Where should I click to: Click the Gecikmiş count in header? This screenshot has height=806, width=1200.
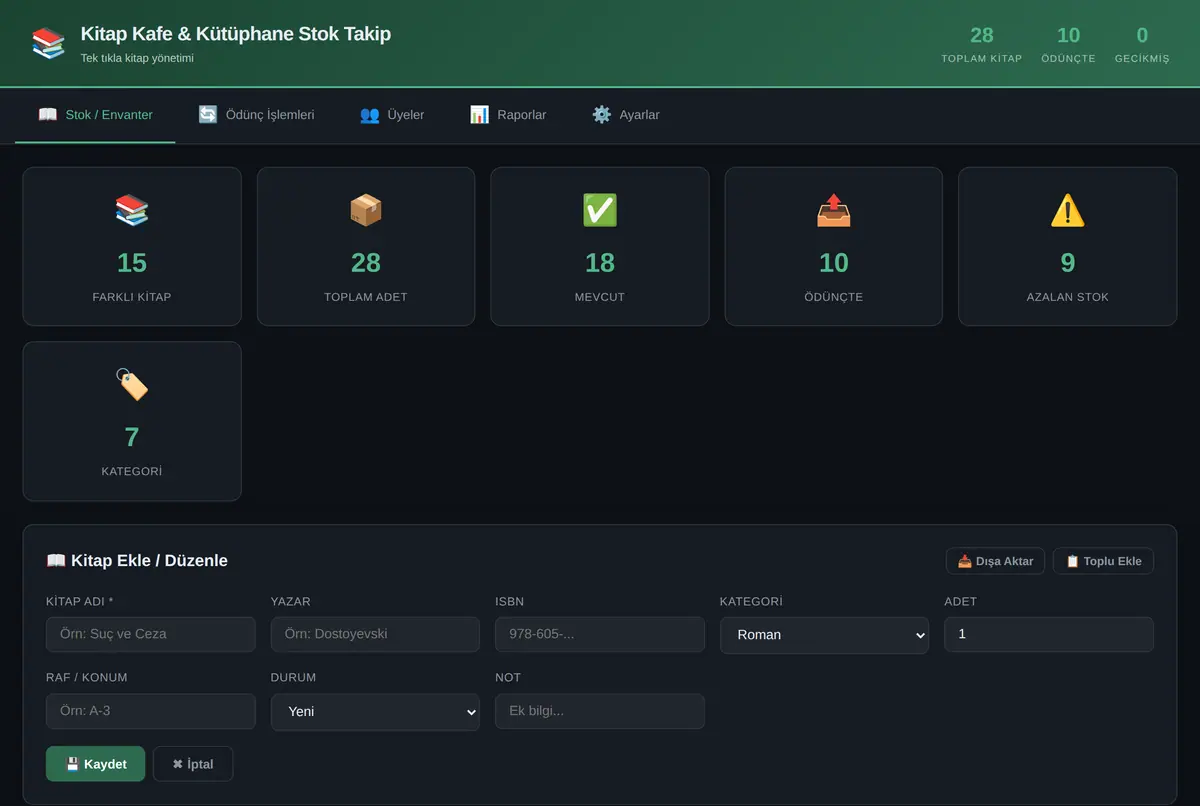[1142, 36]
